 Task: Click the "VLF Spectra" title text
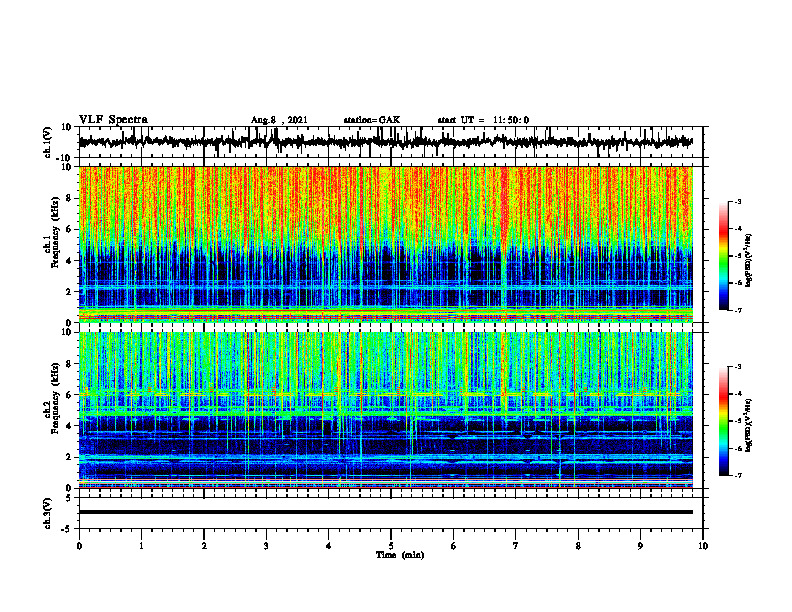[x=113, y=120]
